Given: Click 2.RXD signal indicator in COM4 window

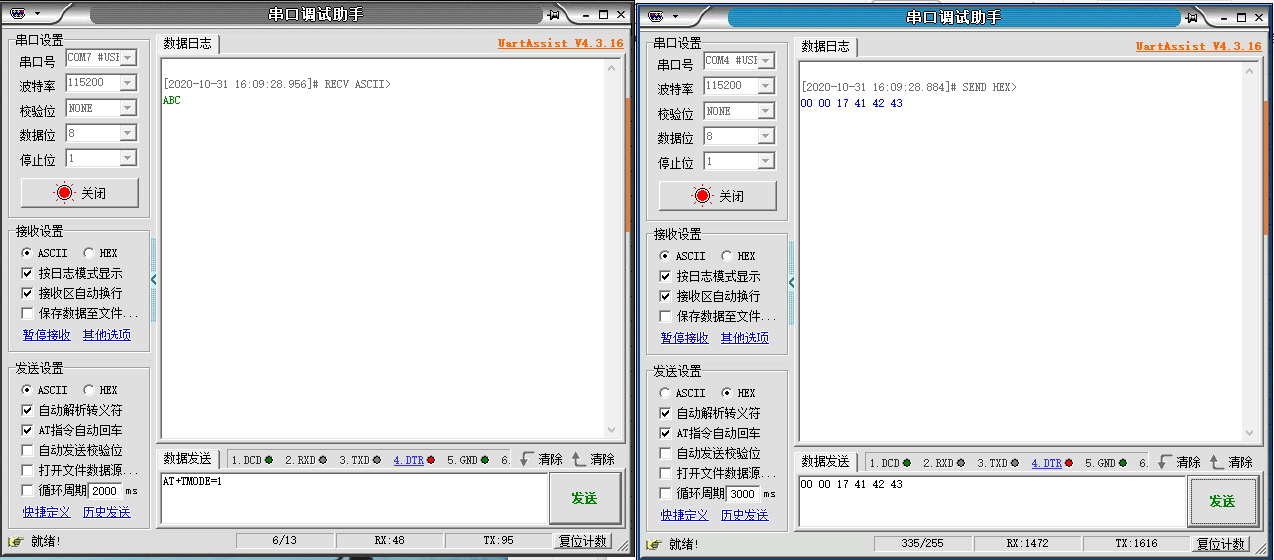Looking at the screenshot, I should click(944, 463).
